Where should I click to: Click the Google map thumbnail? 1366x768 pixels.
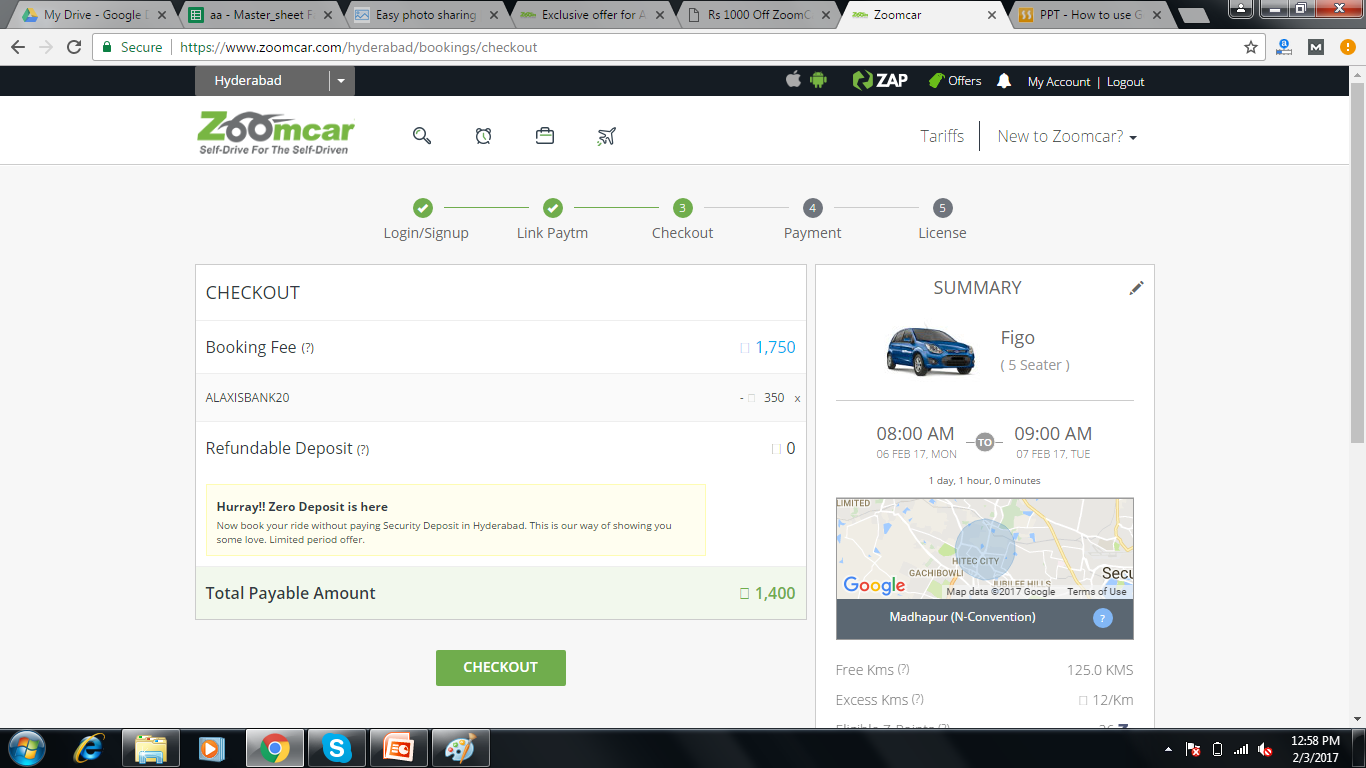click(985, 548)
